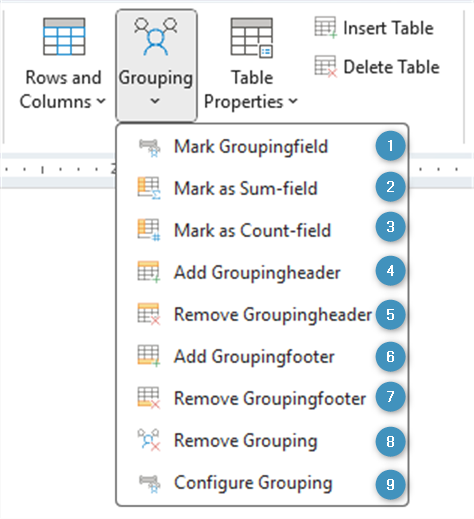Collapse the Grouping dropdown arrow

click(155, 101)
